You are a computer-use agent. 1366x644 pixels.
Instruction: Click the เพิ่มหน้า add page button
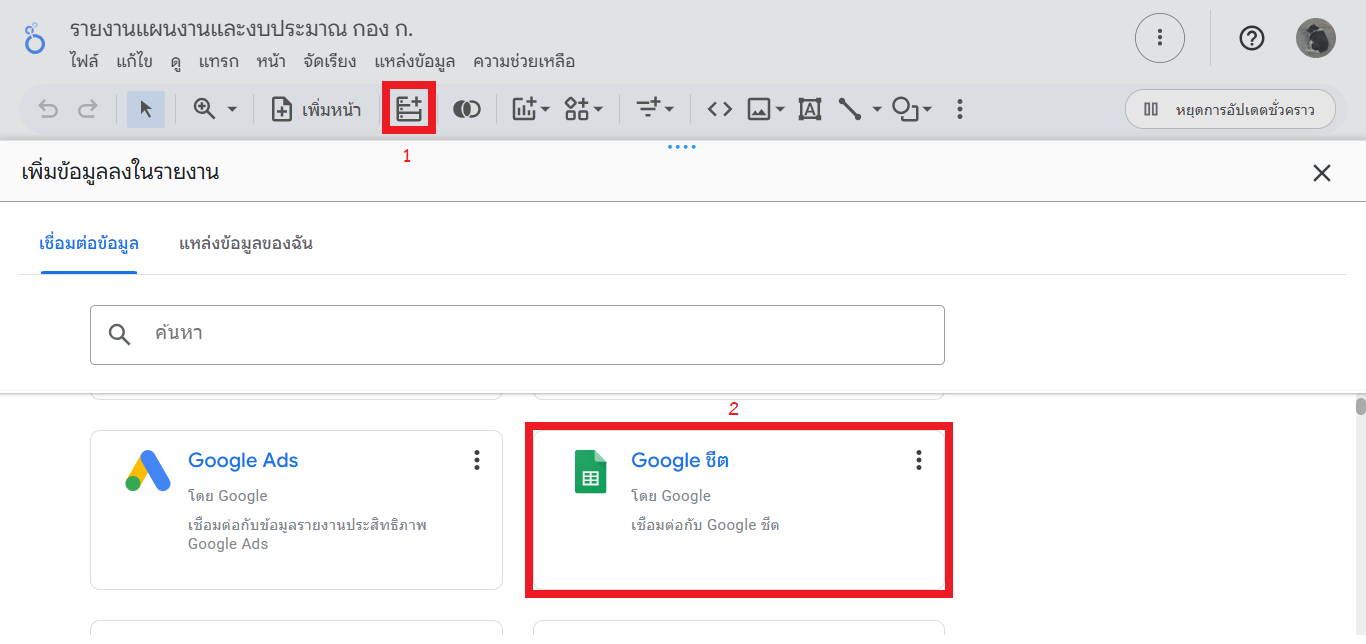click(317, 110)
